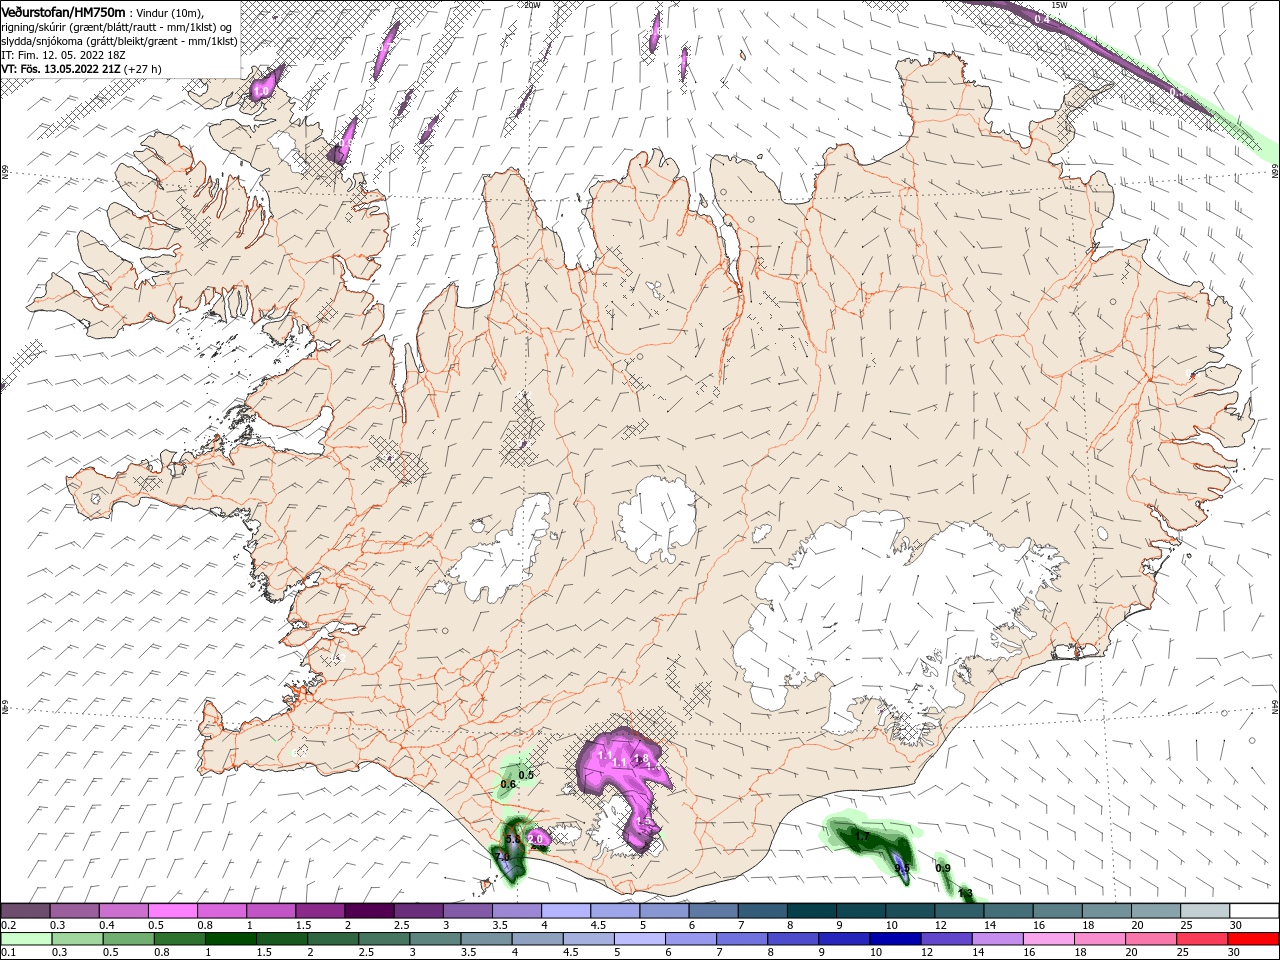The image size is (1280, 960).
Task: Choose the deep navy 10–12 swatch in lower legend
Action: click(894, 939)
